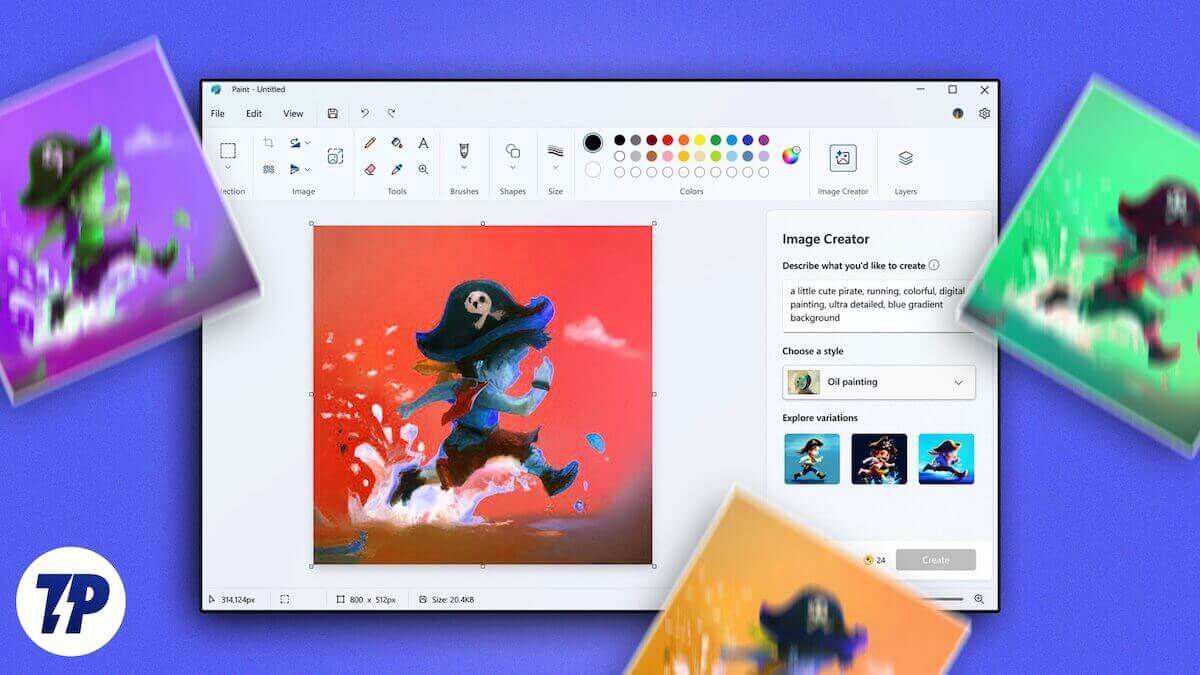Undo the last action

coord(365,113)
